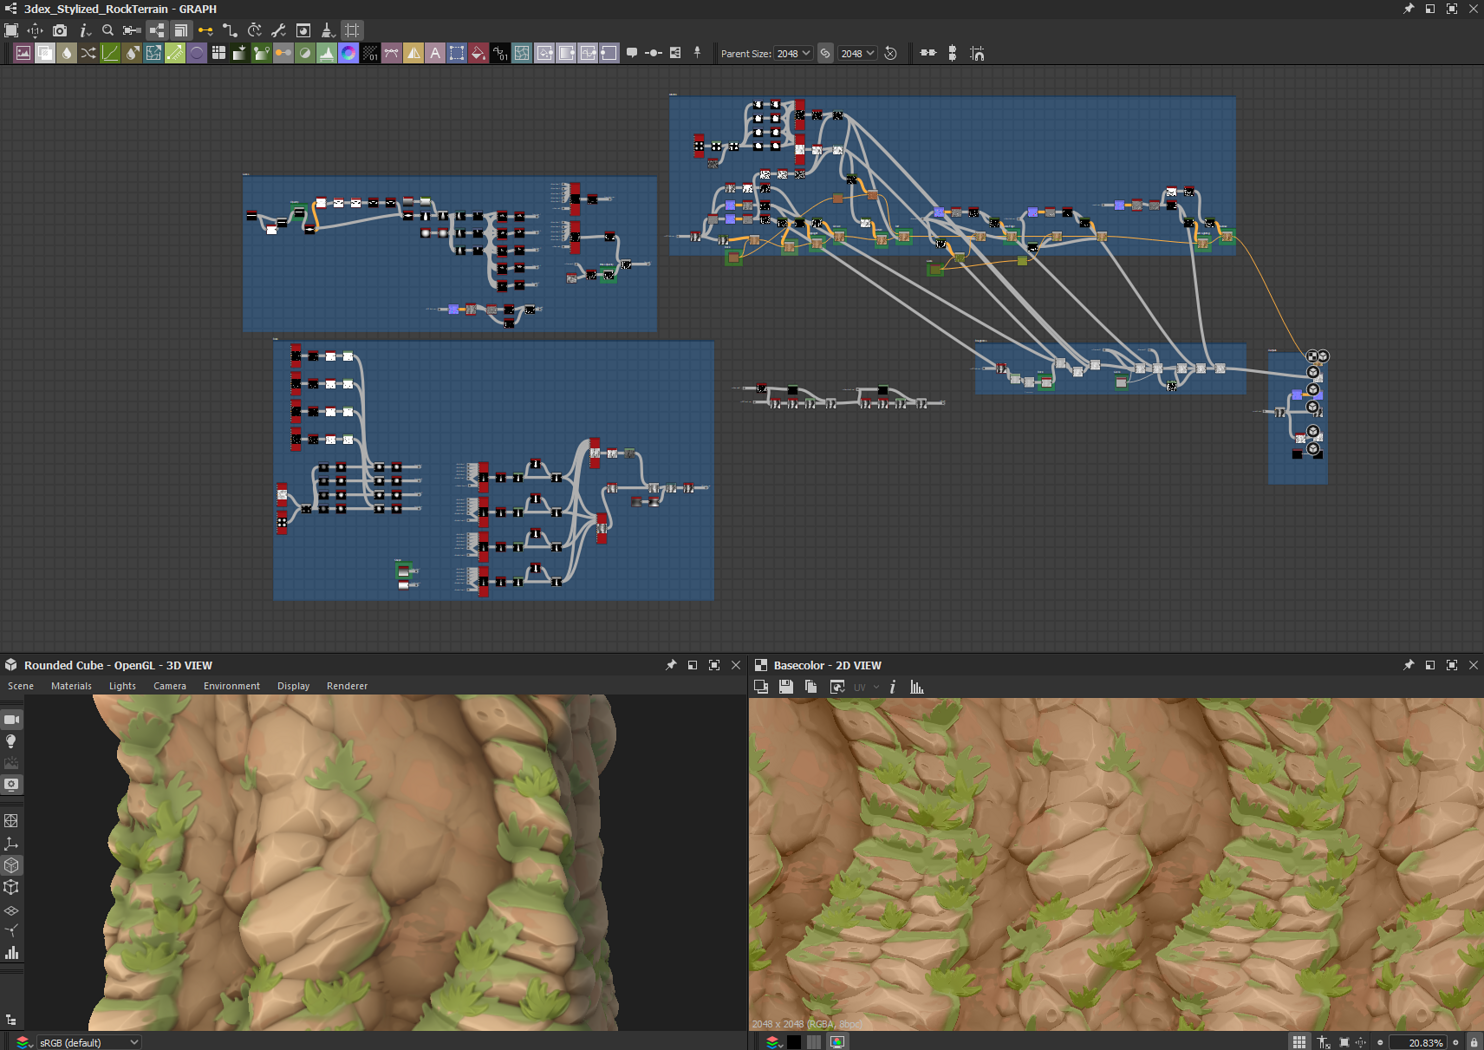Screen dimensions: 1484x1050
Task: Click the Bitmap node icon in toolbar
Action: point(23,54)
